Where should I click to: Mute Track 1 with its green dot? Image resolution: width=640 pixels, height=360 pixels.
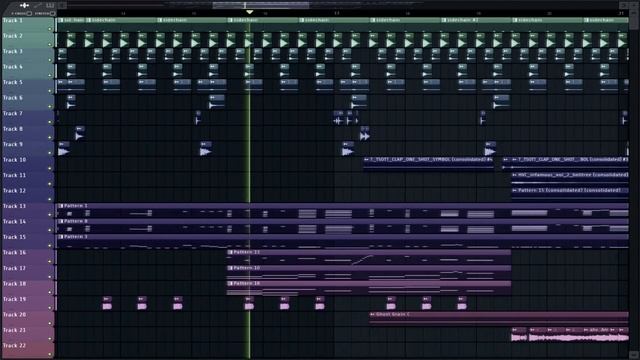pos(50,29)
